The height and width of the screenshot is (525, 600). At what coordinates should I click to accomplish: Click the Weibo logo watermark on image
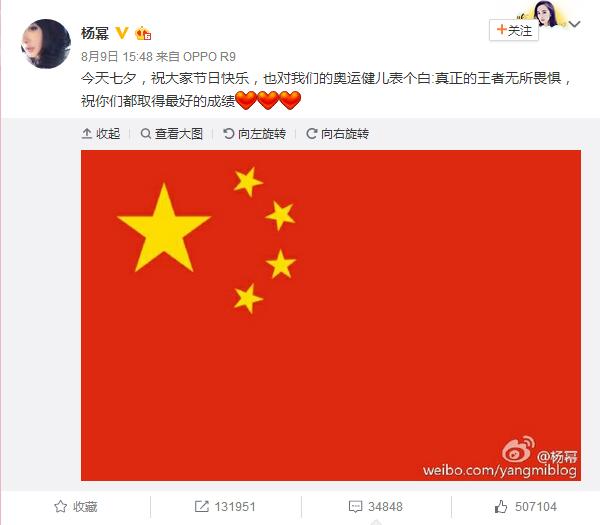click(x=518, y=449)
